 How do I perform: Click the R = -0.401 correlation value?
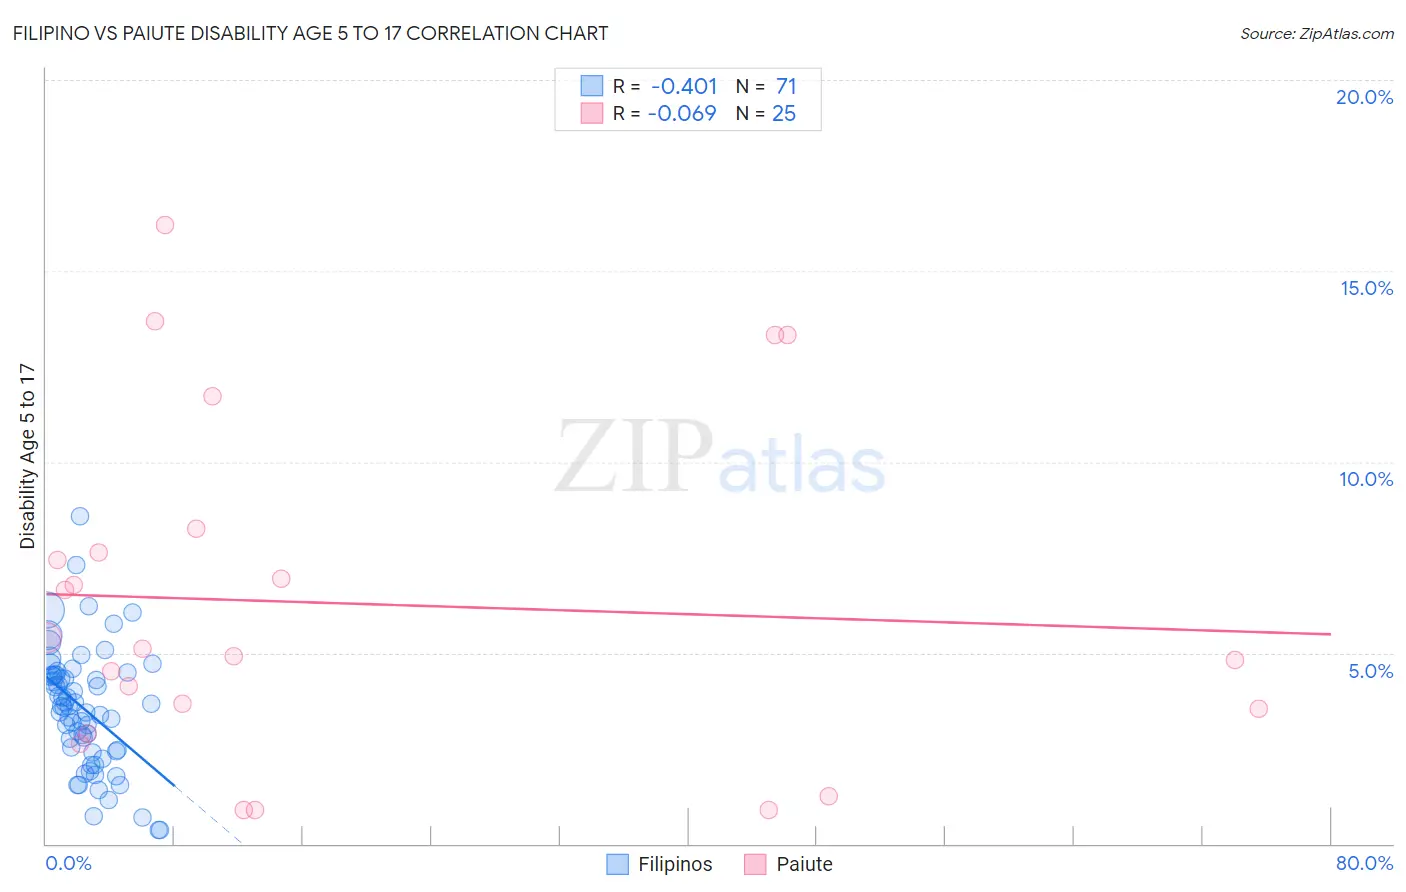click(665, 86)
